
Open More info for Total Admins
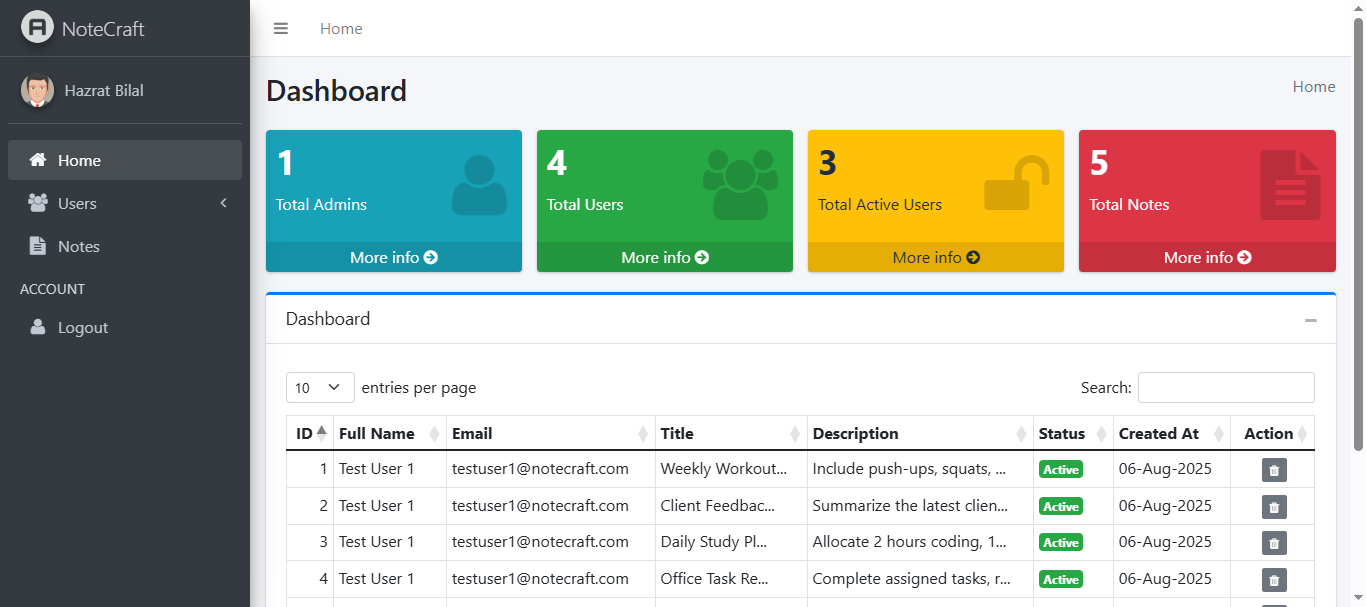pyautogui.click(x=394, y=257)
